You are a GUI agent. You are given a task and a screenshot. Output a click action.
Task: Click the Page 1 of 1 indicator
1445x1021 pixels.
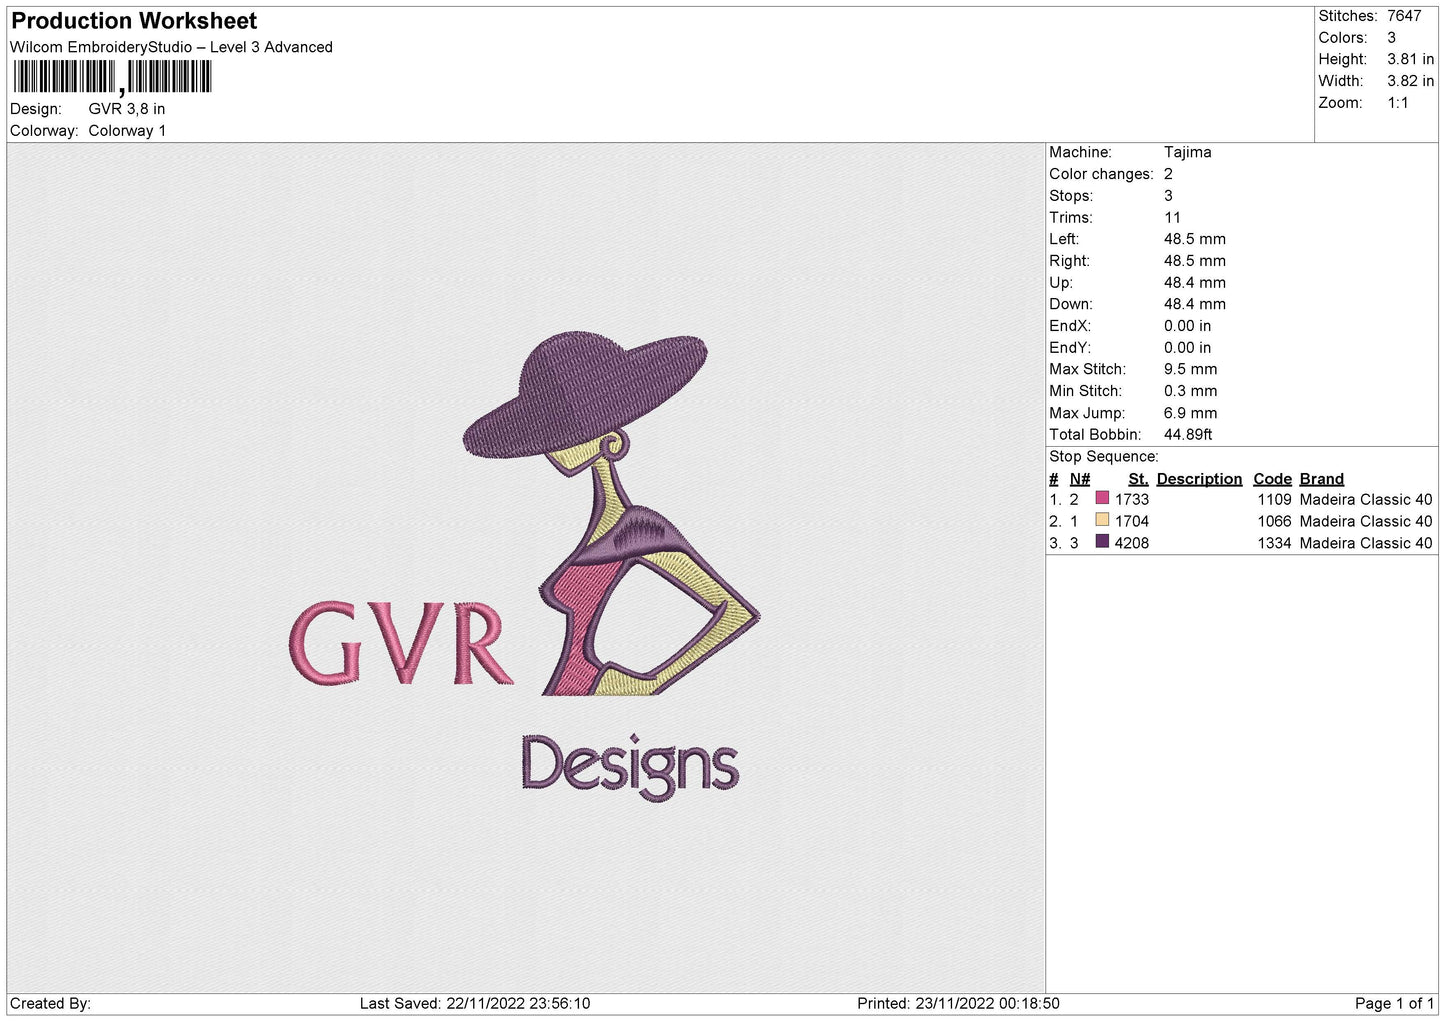tap(1394, 1004)
